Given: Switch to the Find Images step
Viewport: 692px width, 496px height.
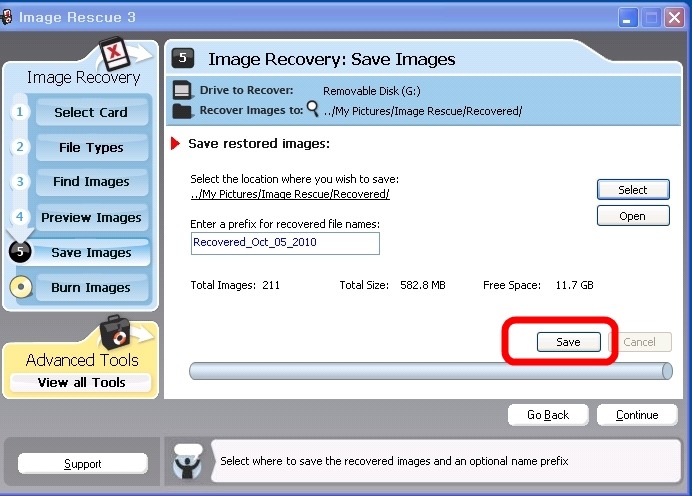Looking at the screenshot, I should [x=91, y=182].
